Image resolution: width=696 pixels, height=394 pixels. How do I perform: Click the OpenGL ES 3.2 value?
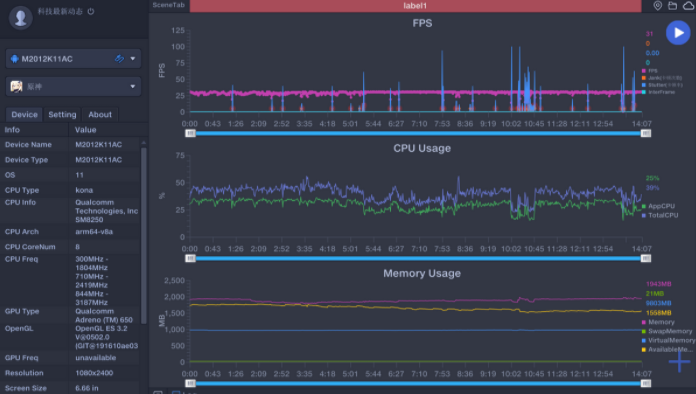point(107,337)
